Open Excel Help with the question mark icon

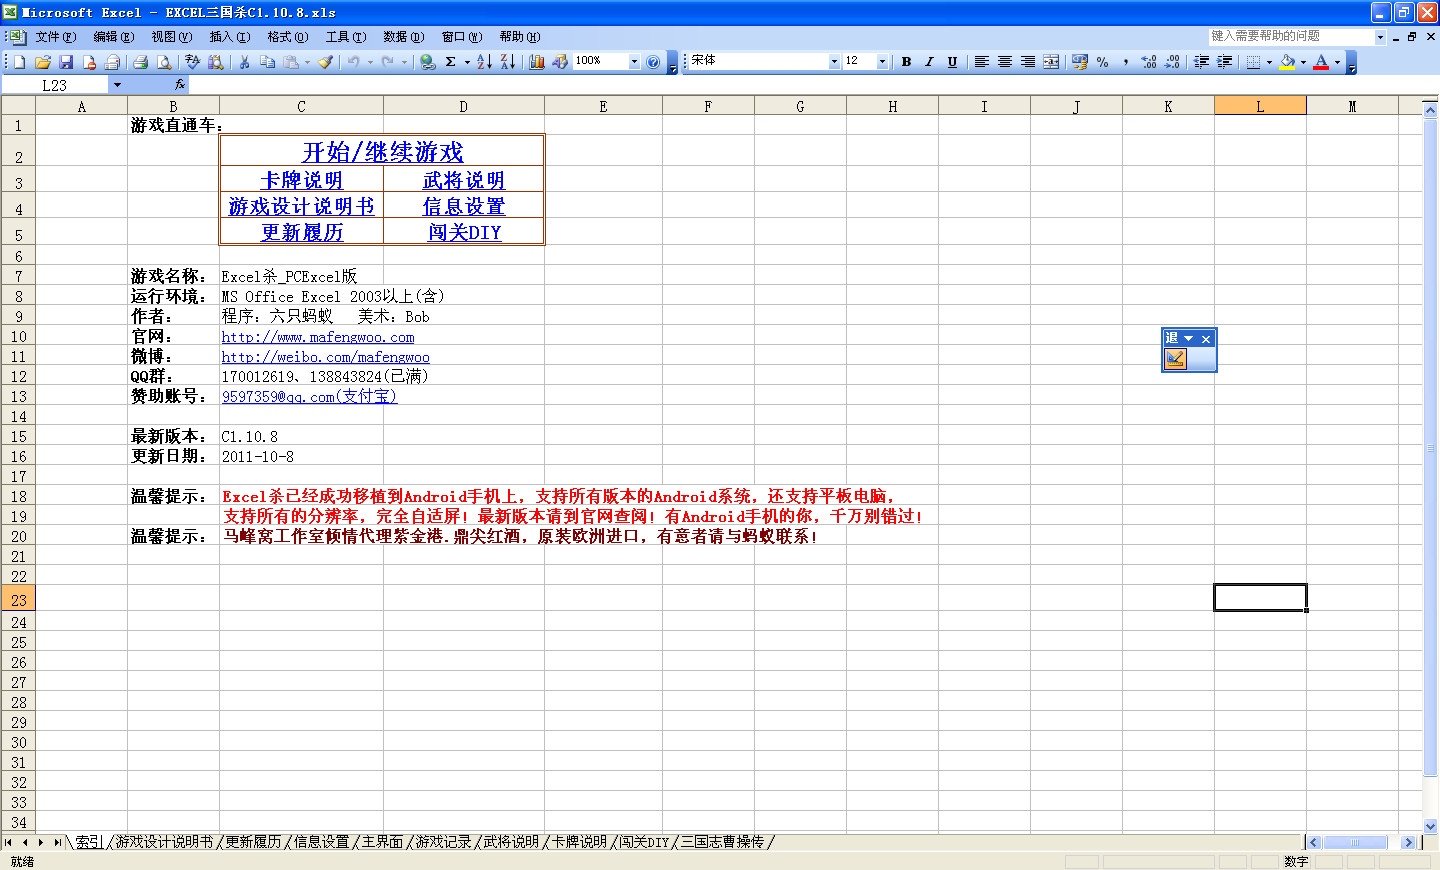[x=653, y=62]
